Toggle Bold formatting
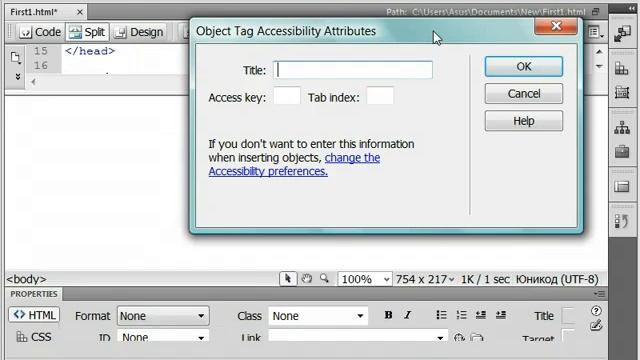This screenshot has width=640, height=360. point(388,315)
